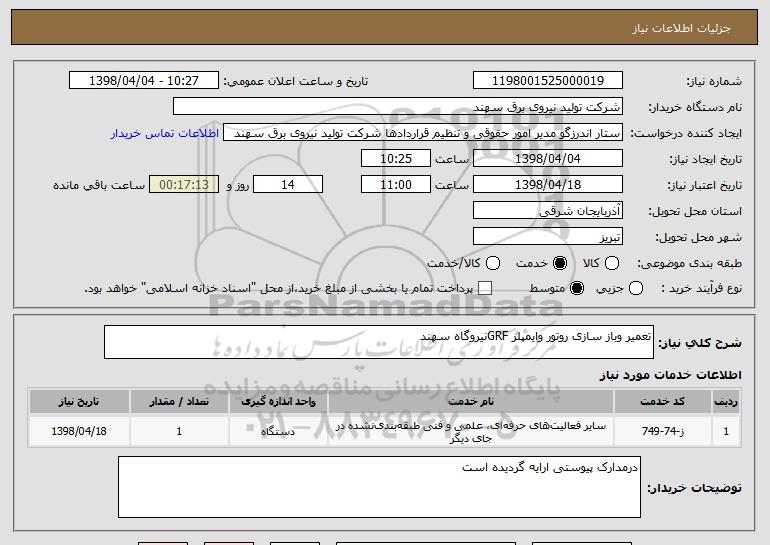This screenshot has width=770, height=545.
Task: Click the جزئیات اطلاعات نیاز header title
Action: (681, 28)
